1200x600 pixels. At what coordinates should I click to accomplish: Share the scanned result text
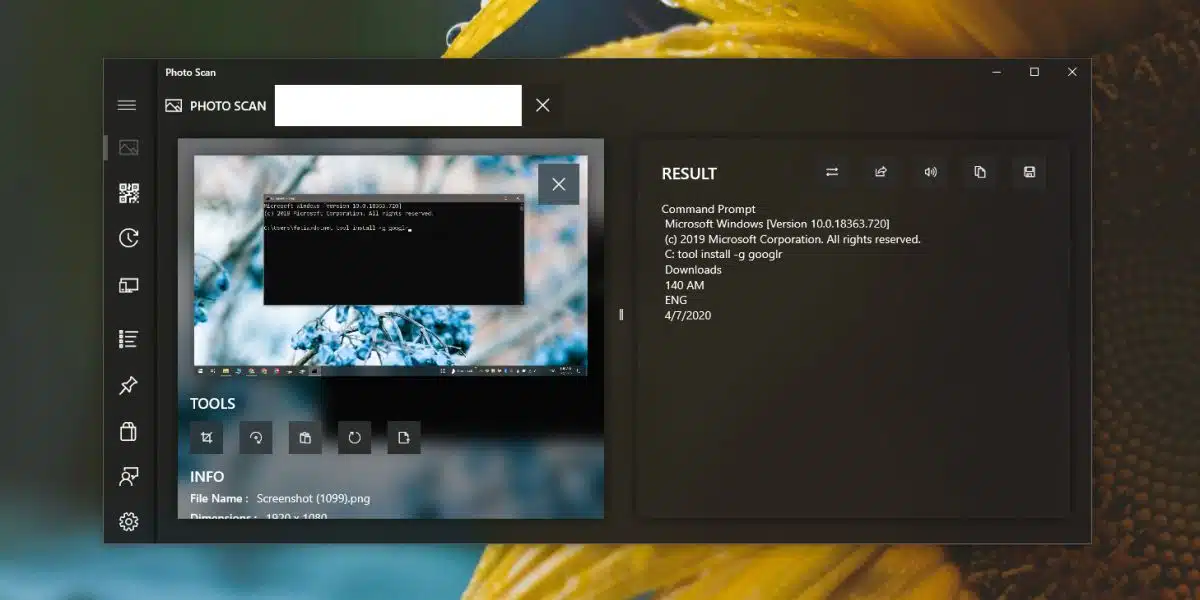[x=881, y=172]
